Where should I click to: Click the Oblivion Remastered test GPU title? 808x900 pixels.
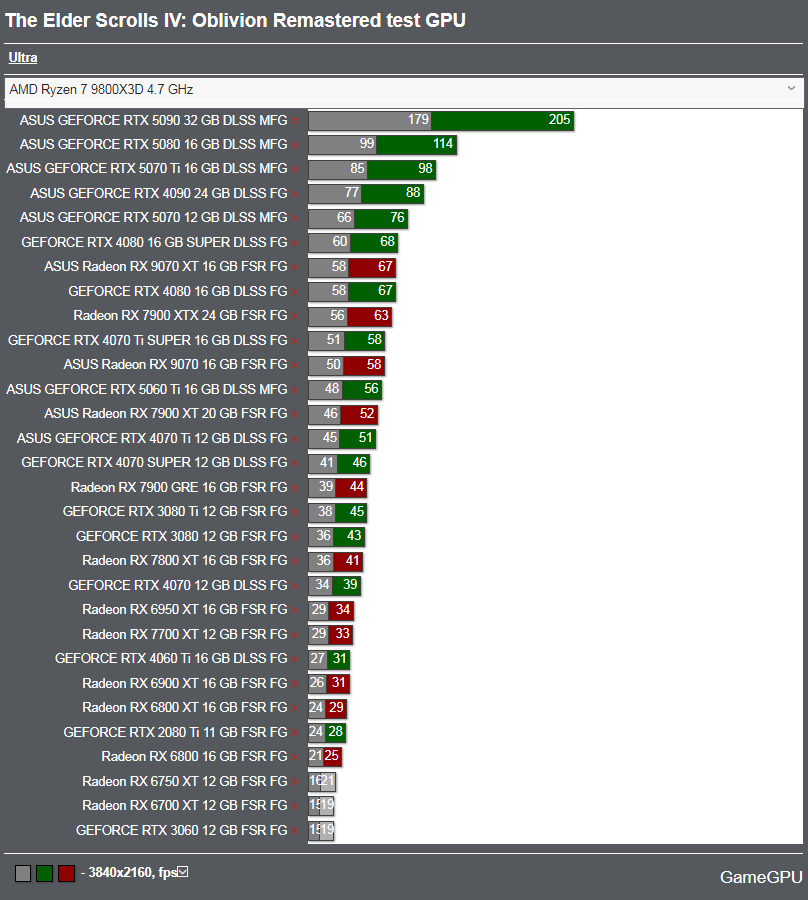pyautogui.click(x=235, y=21)
